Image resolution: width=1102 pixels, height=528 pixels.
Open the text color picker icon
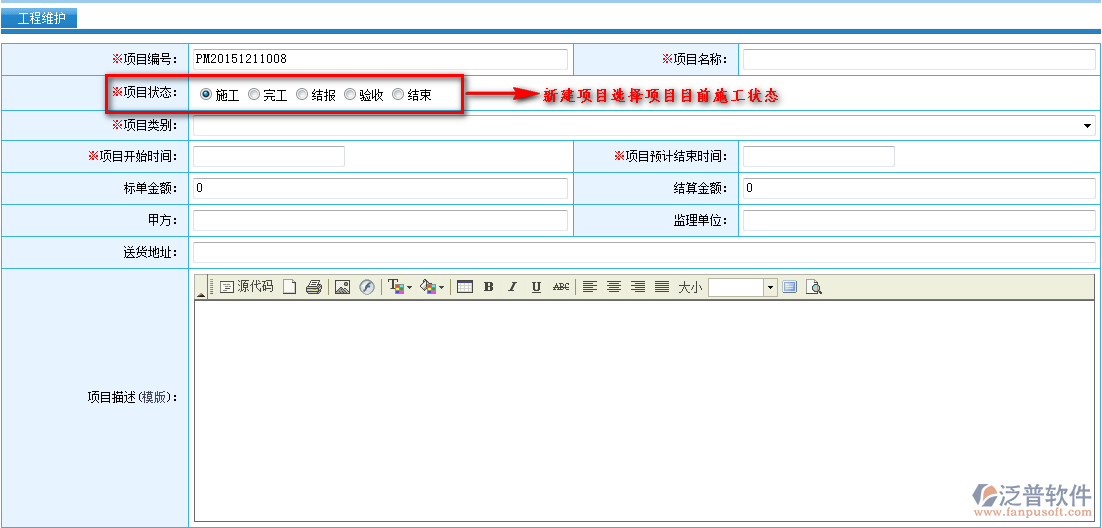[x=400, y=287]
